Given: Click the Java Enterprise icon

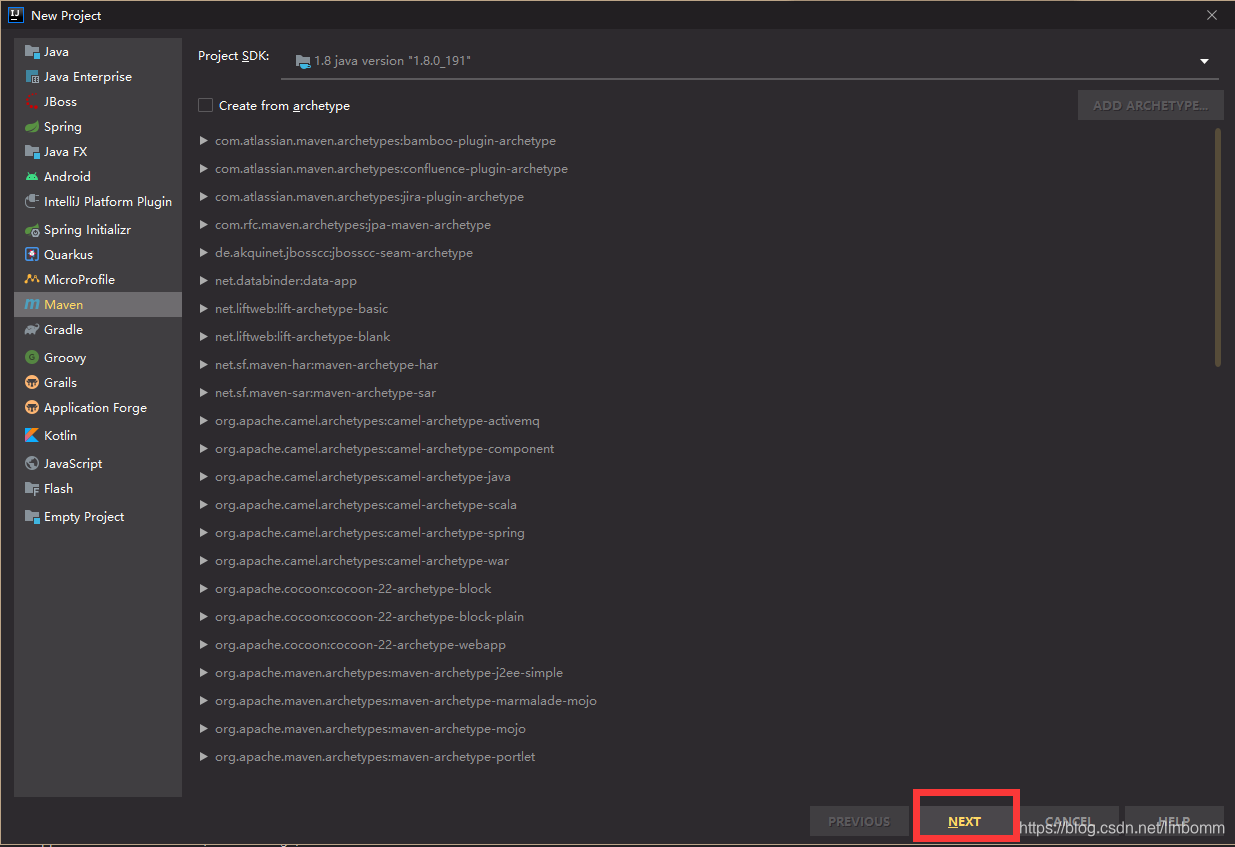Looking at the screenshot, I should click(x=32, y=76).
